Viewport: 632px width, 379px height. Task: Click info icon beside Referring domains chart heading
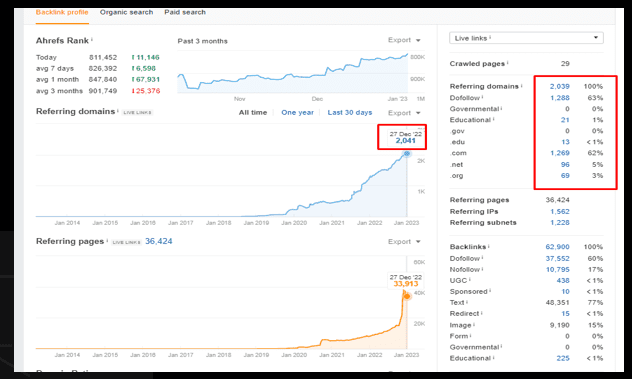pos(118,110)
